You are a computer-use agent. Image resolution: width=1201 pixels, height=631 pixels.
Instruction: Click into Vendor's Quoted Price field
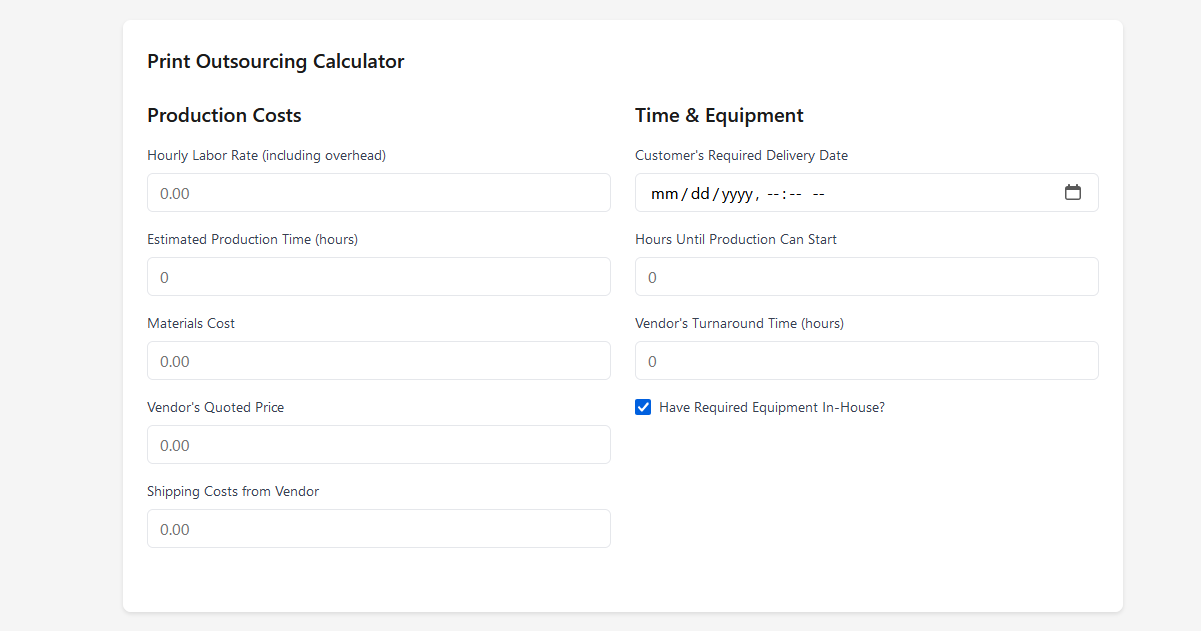pyautogui.click(x=378, y=445)
